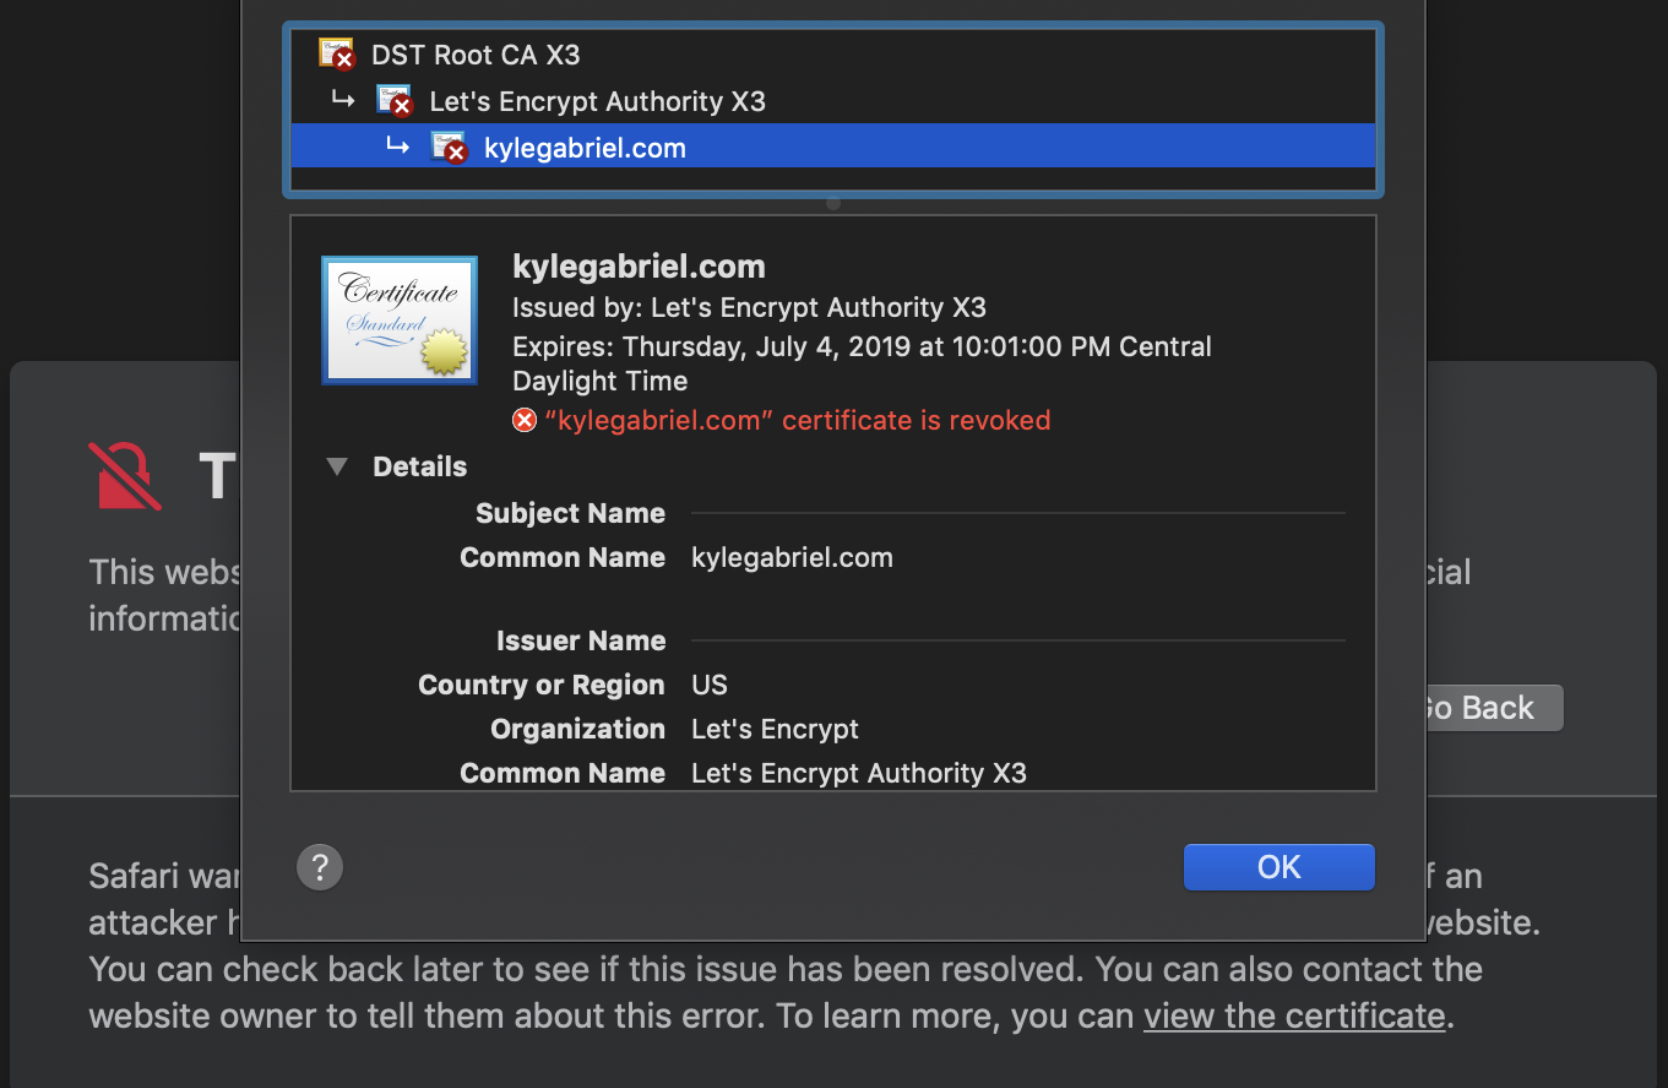Select the Let's Encrypt Authority X3 tree entry
The width and height of the screenshot is (1668, 1088).
click(597, 100)
